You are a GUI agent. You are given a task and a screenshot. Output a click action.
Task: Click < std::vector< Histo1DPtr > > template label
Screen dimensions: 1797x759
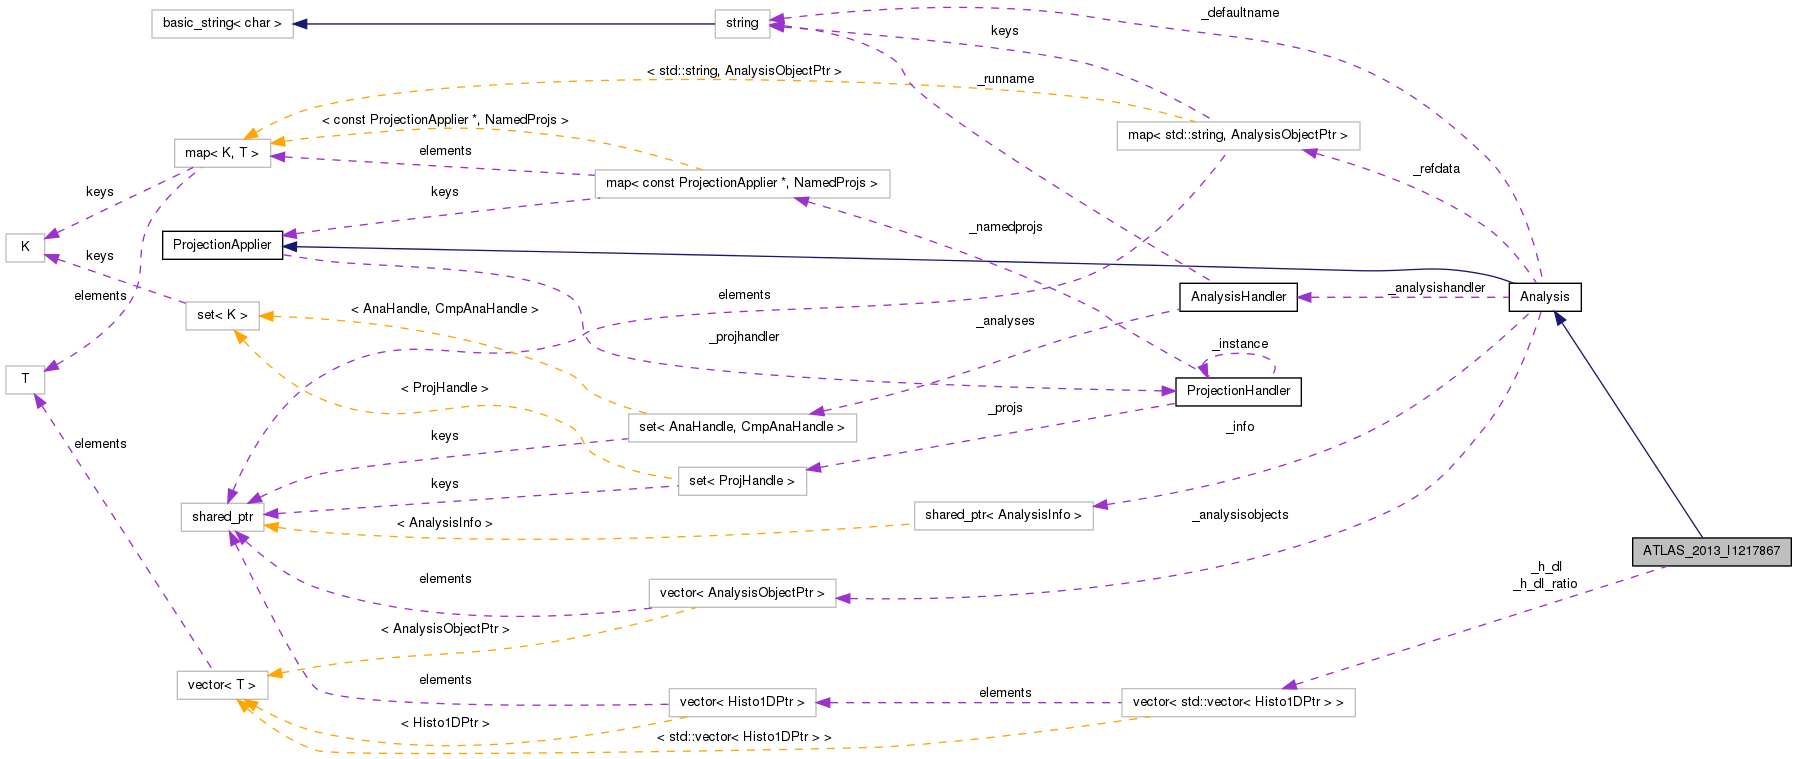click(744, 737)
